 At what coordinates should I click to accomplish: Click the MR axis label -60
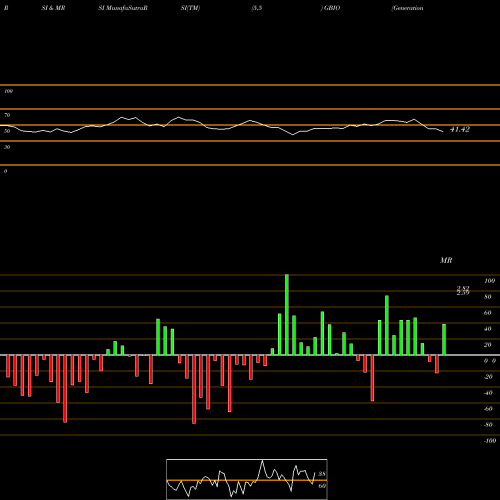pyautogui.click(x=488, y=409)
